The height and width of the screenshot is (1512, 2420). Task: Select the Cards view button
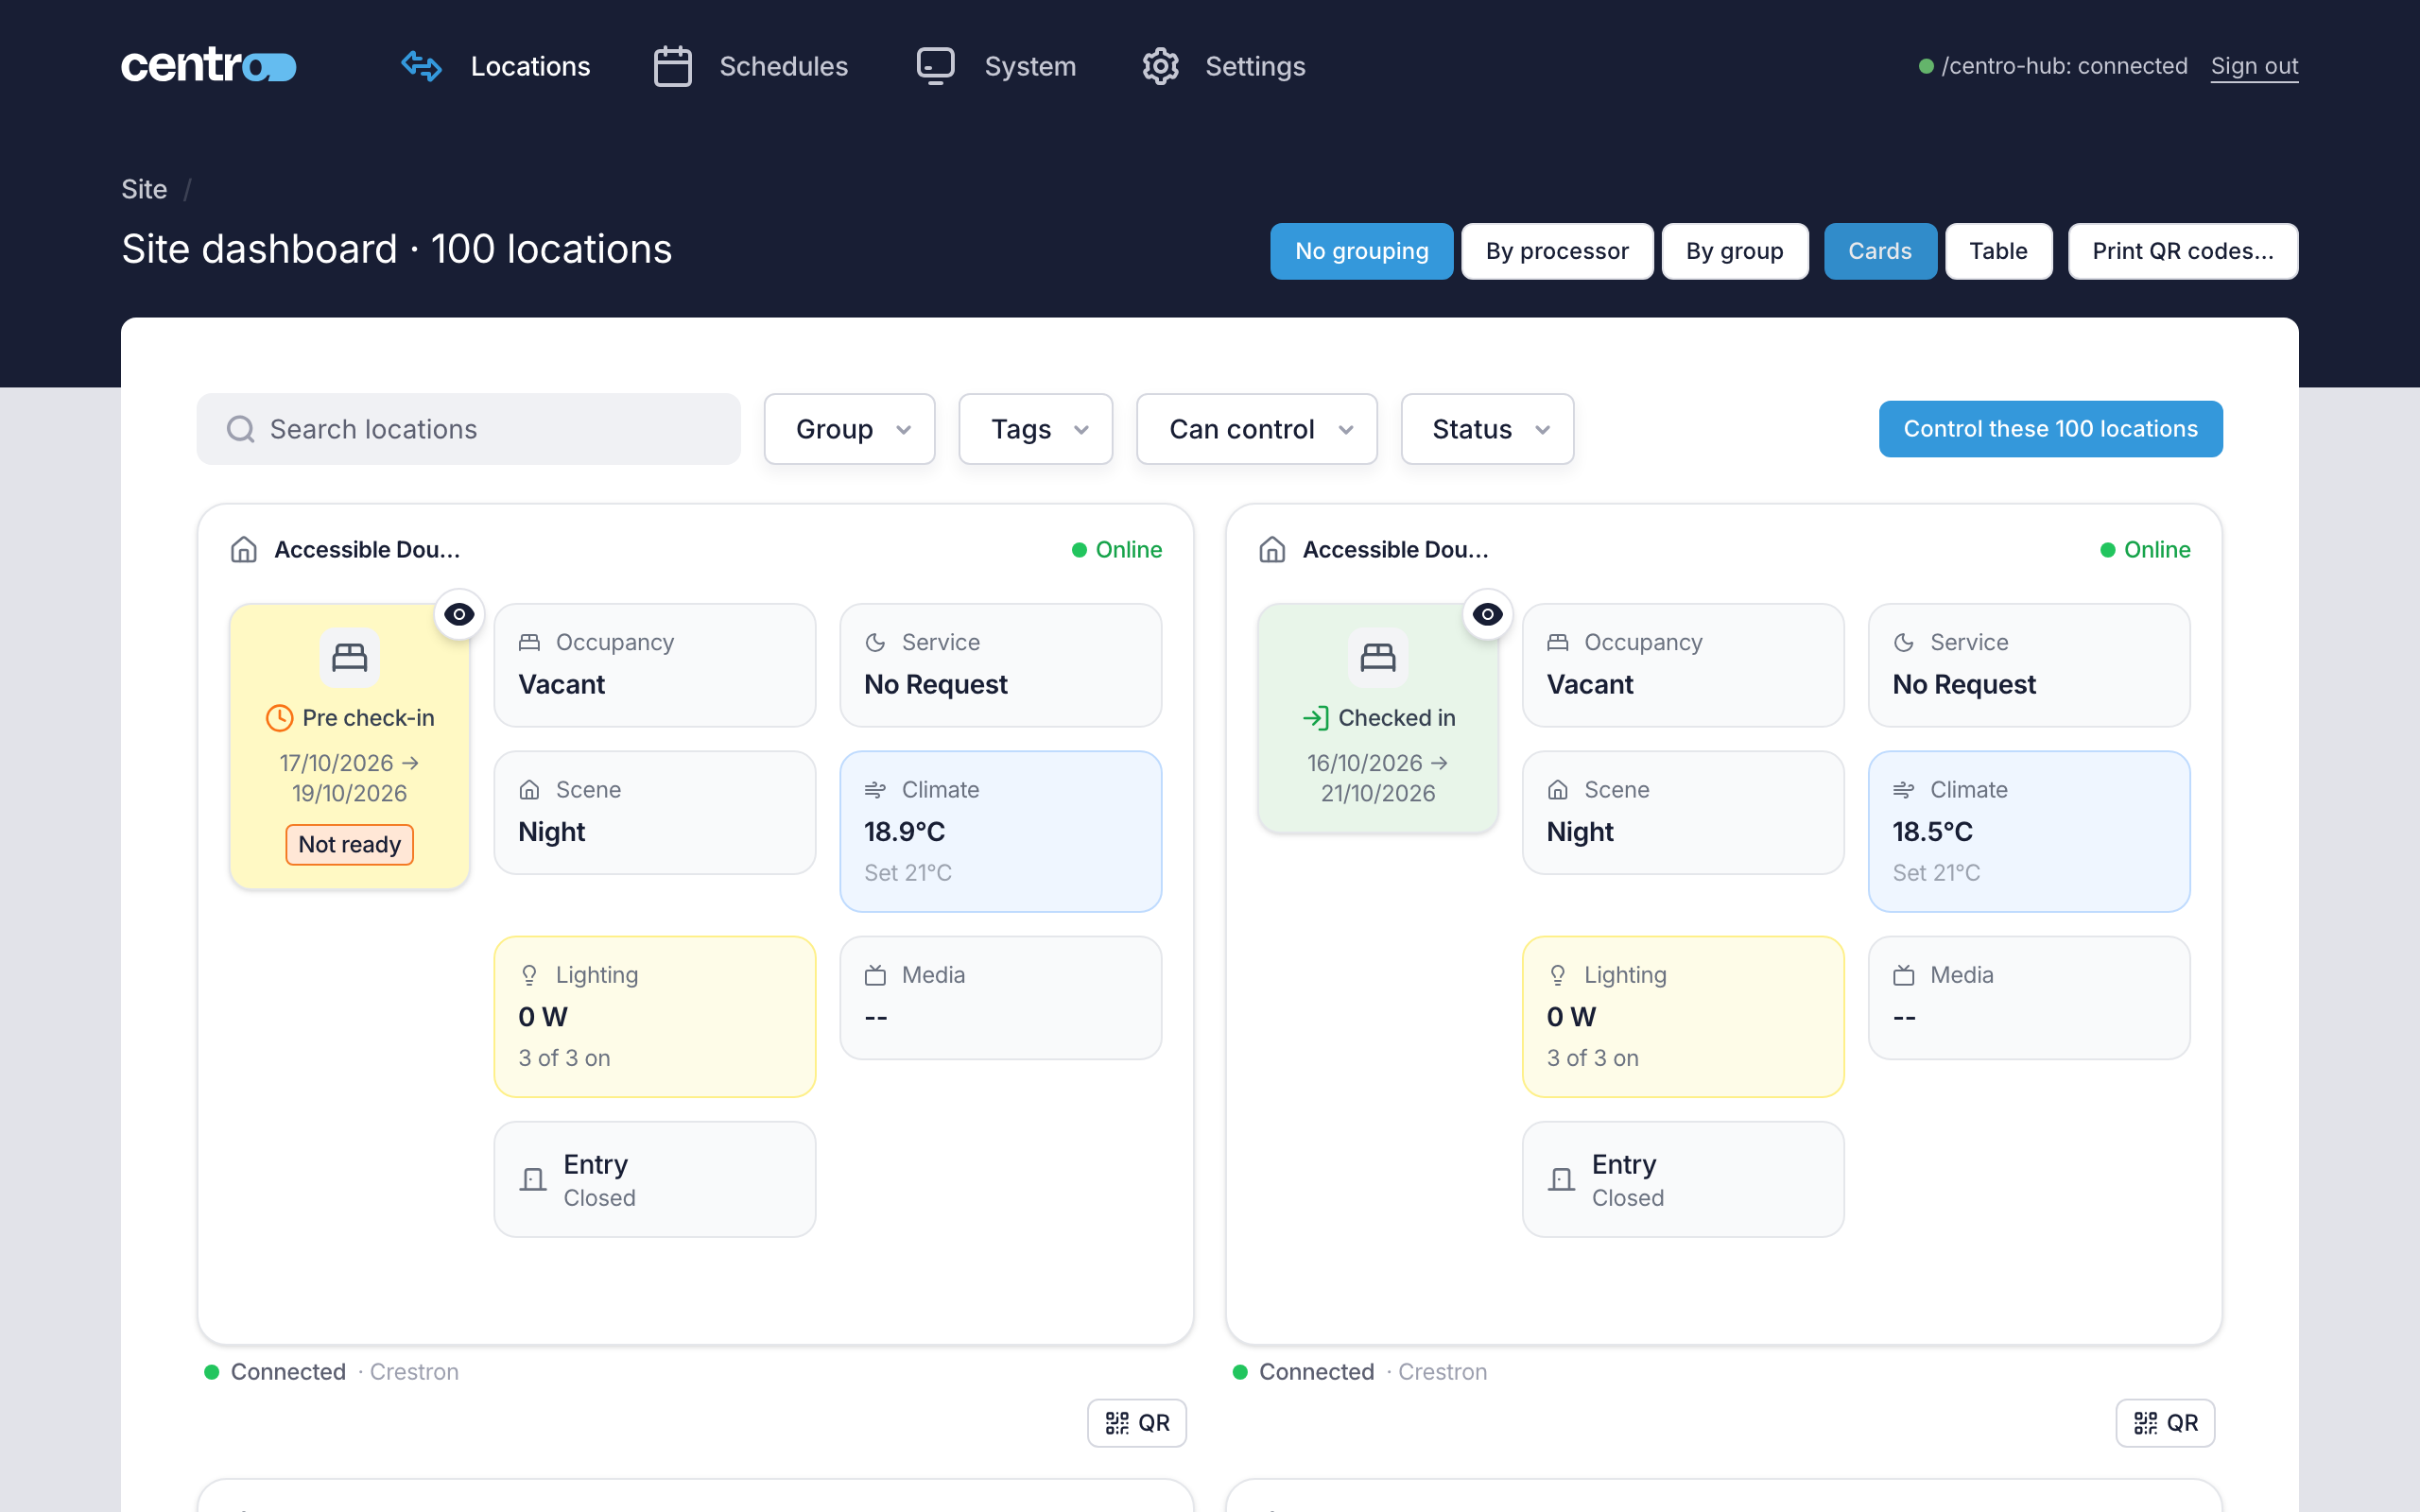(1879, 251)
